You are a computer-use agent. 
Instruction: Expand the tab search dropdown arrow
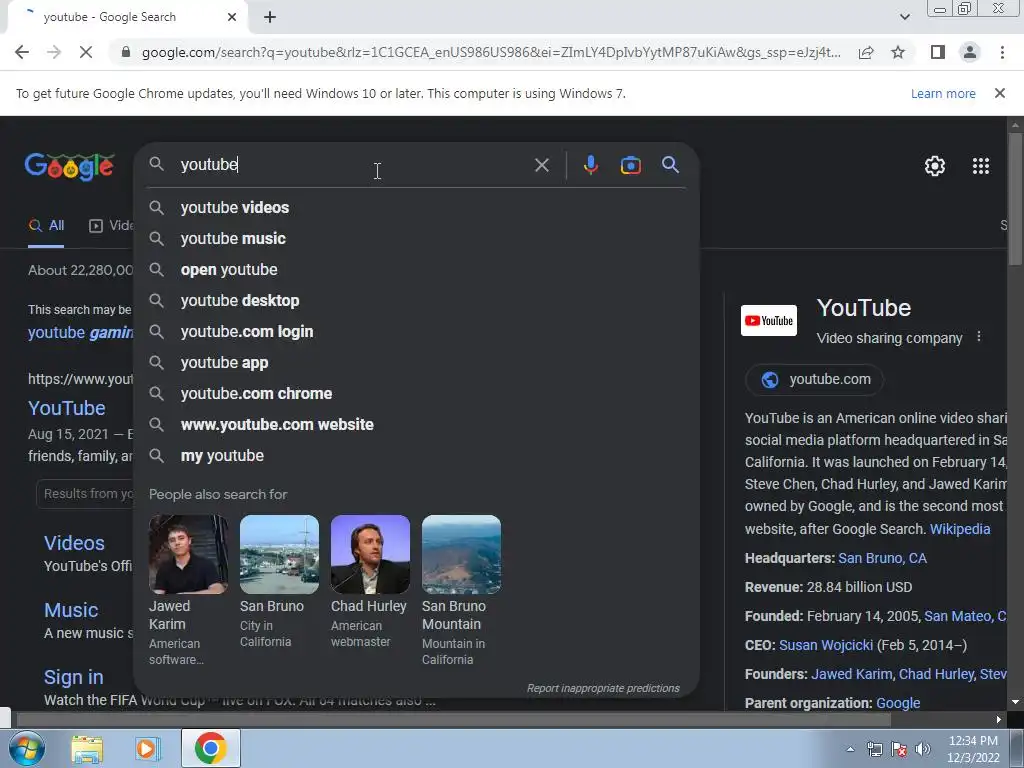(904, 17)
